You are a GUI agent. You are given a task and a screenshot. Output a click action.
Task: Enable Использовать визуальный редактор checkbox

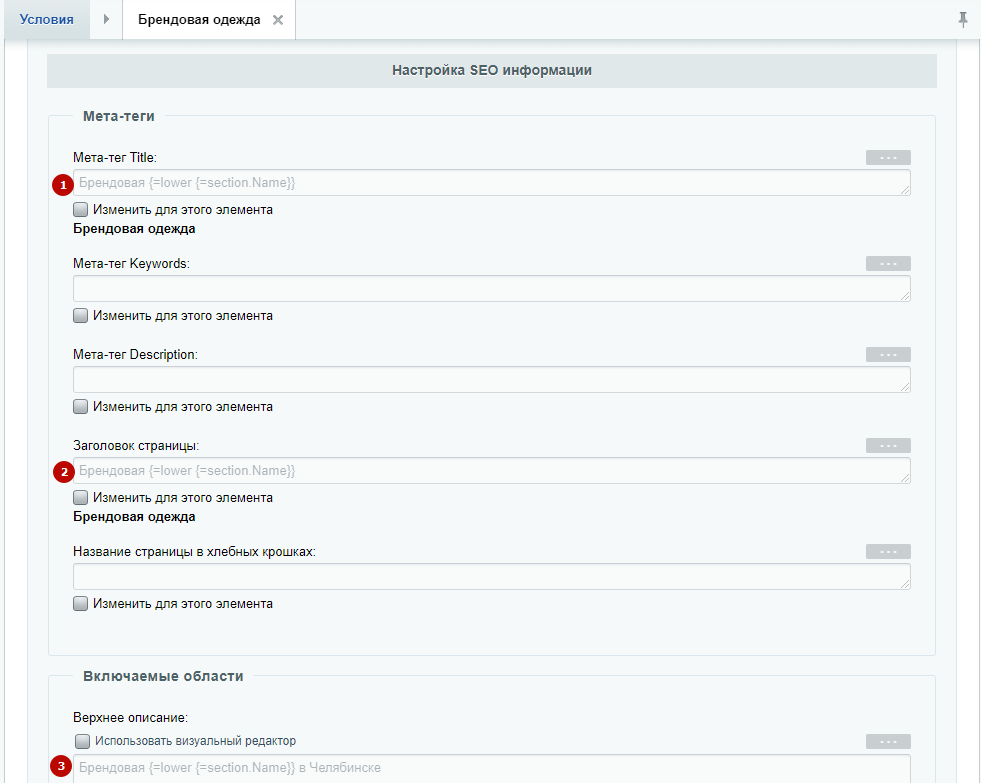[x=82, y=741]
